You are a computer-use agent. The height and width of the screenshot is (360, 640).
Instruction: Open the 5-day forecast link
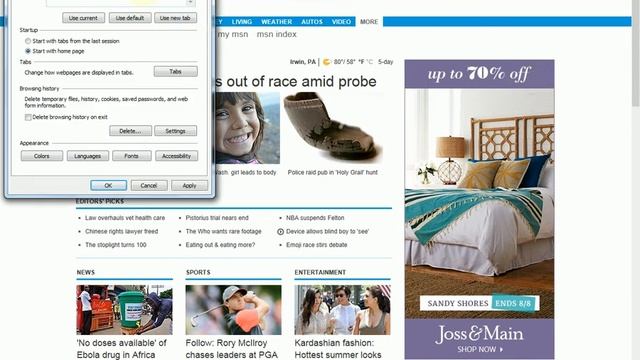(385, 62)
